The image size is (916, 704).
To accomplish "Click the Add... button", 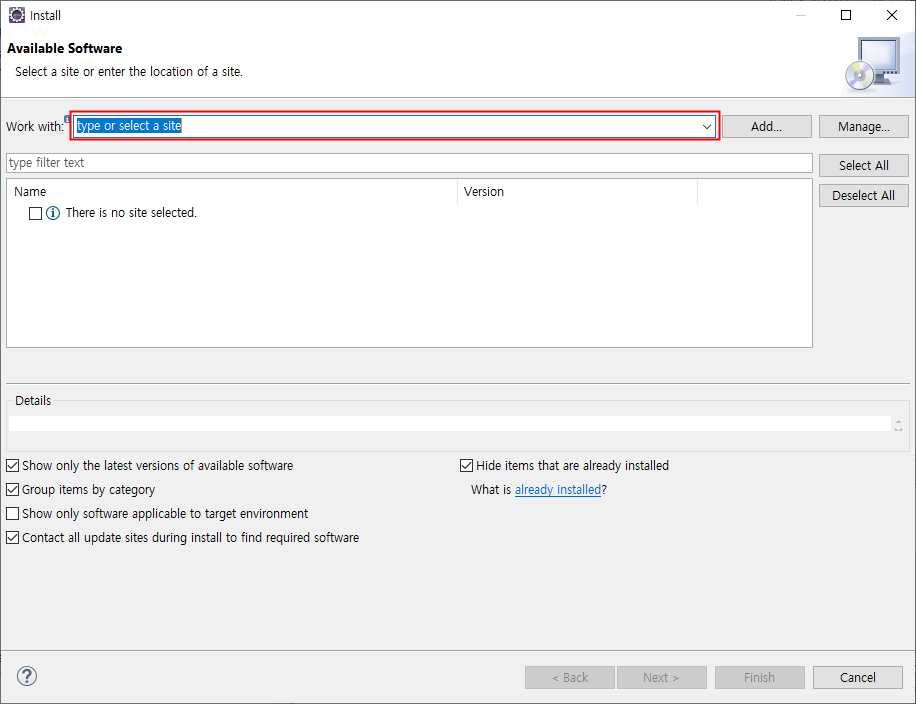I will tap(766, 127).
